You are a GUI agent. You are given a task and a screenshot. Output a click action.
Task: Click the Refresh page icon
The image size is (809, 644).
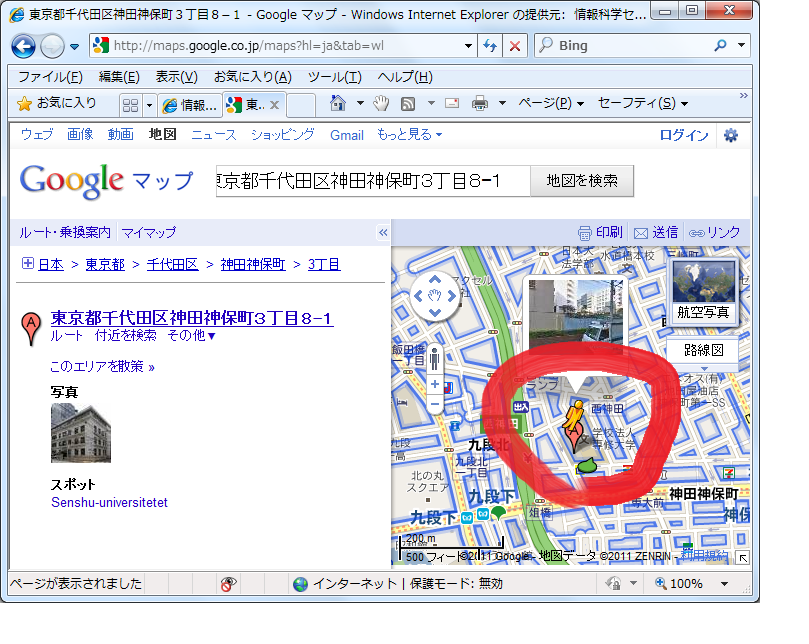point(490,46)
